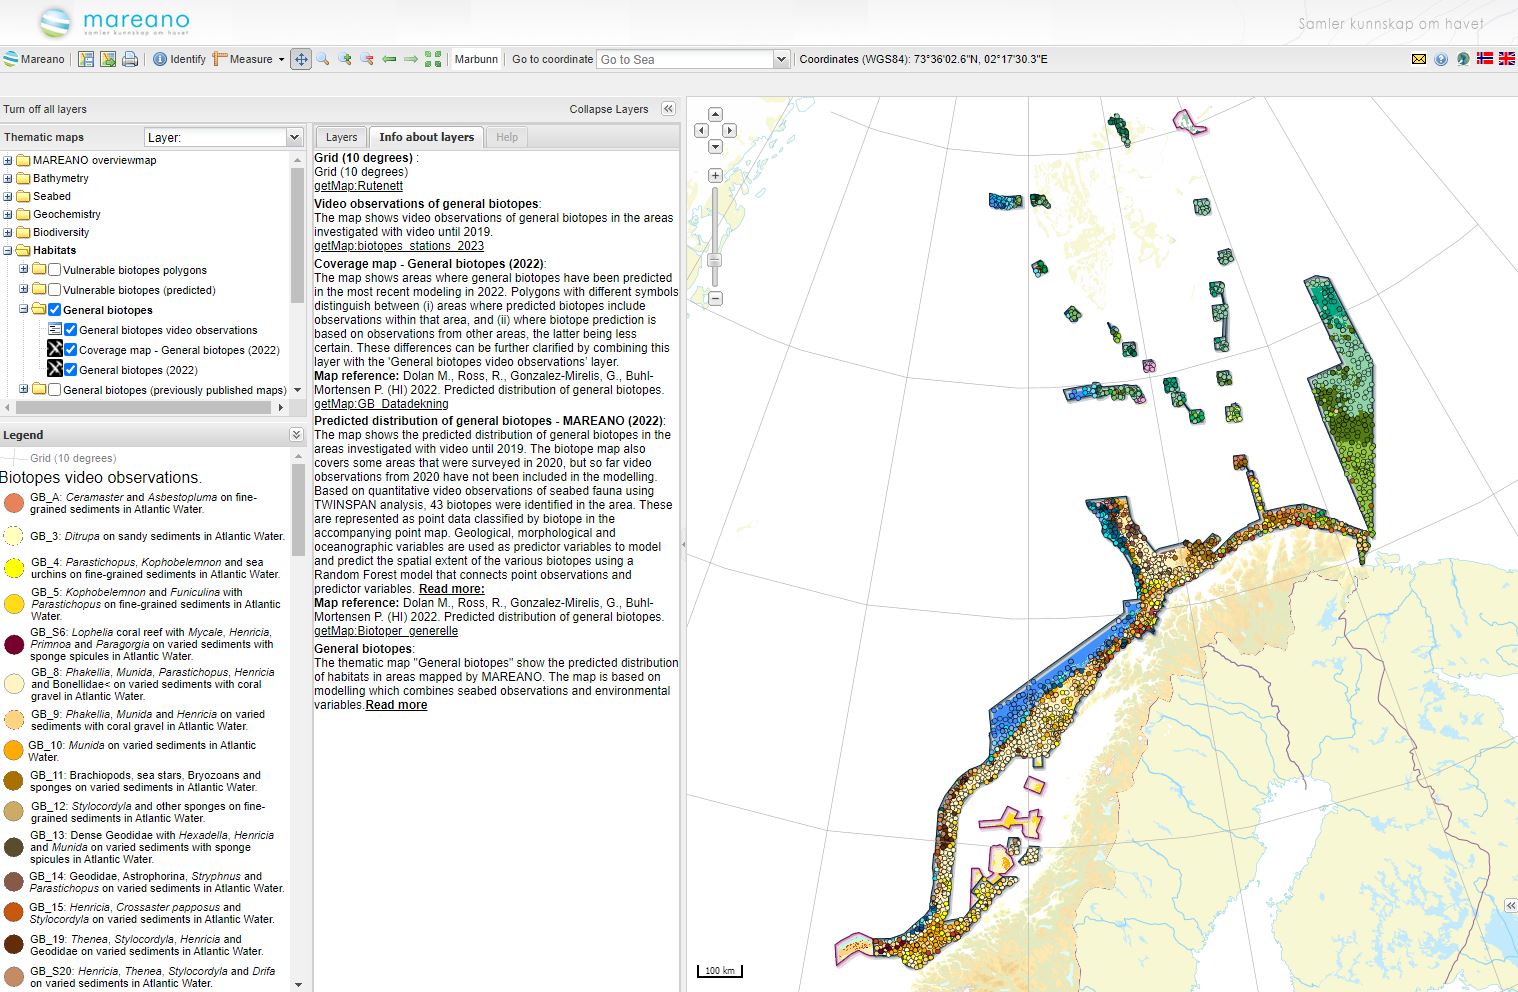The width and height of the screenshot is (1518, 992).
Task: Go back to previous map extent arrow
Action: 389,59
